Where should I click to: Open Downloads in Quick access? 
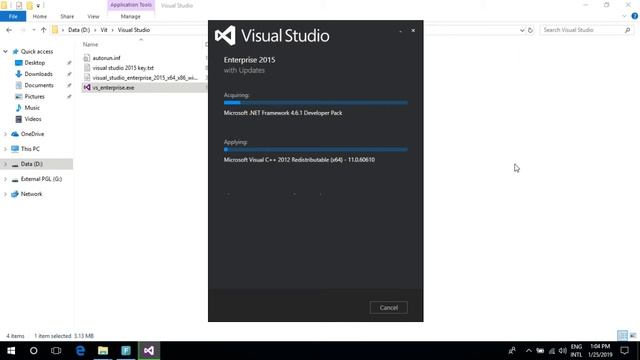coord(38,74)
